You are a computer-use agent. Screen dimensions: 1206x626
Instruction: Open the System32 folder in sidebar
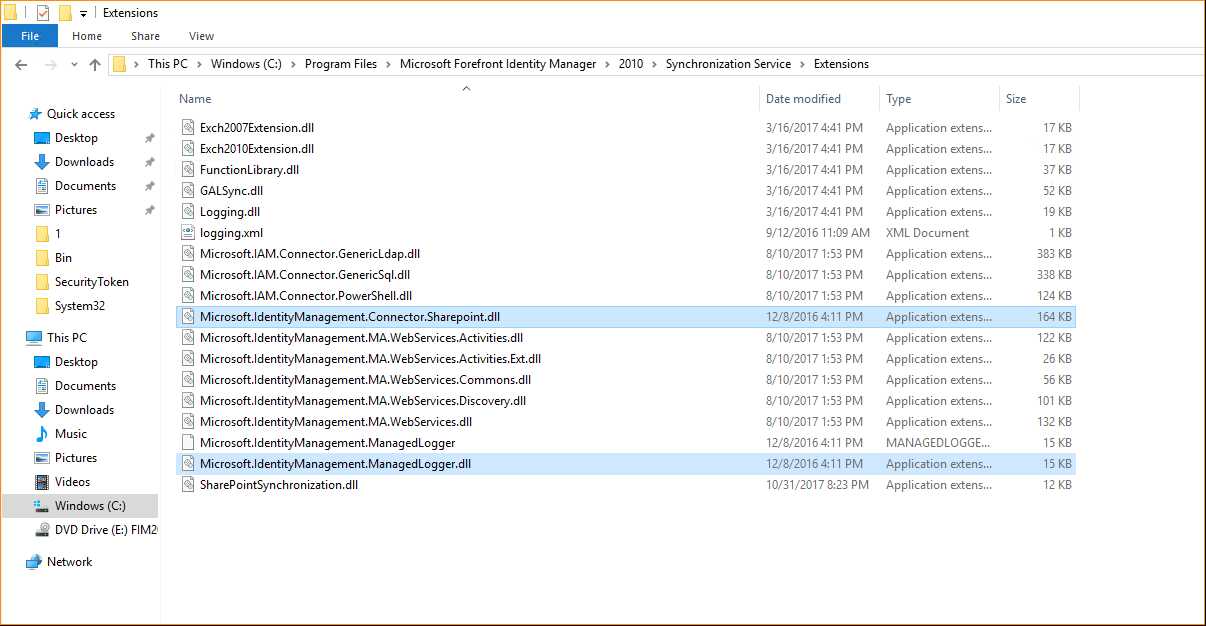pos(80,306)
